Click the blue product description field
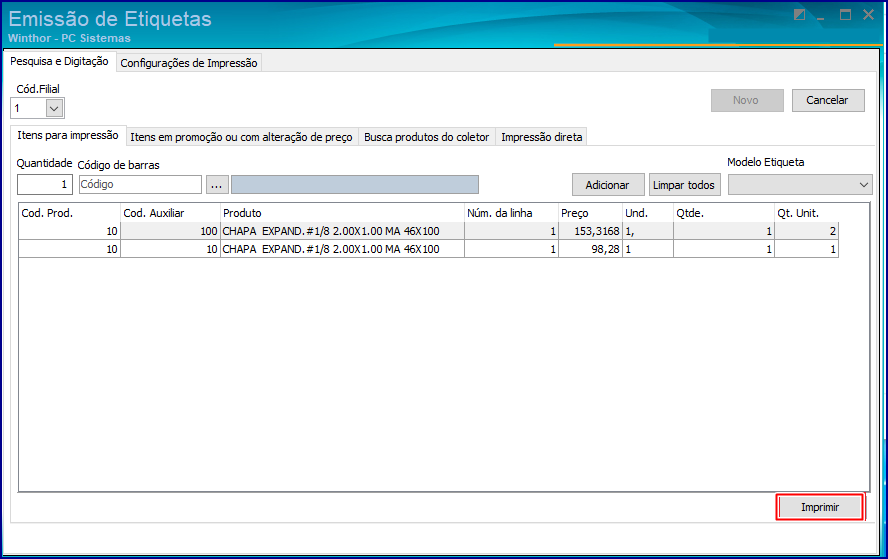Image resolution: width=888 pixels, height=559 pixels. click(x=355, y=185)
